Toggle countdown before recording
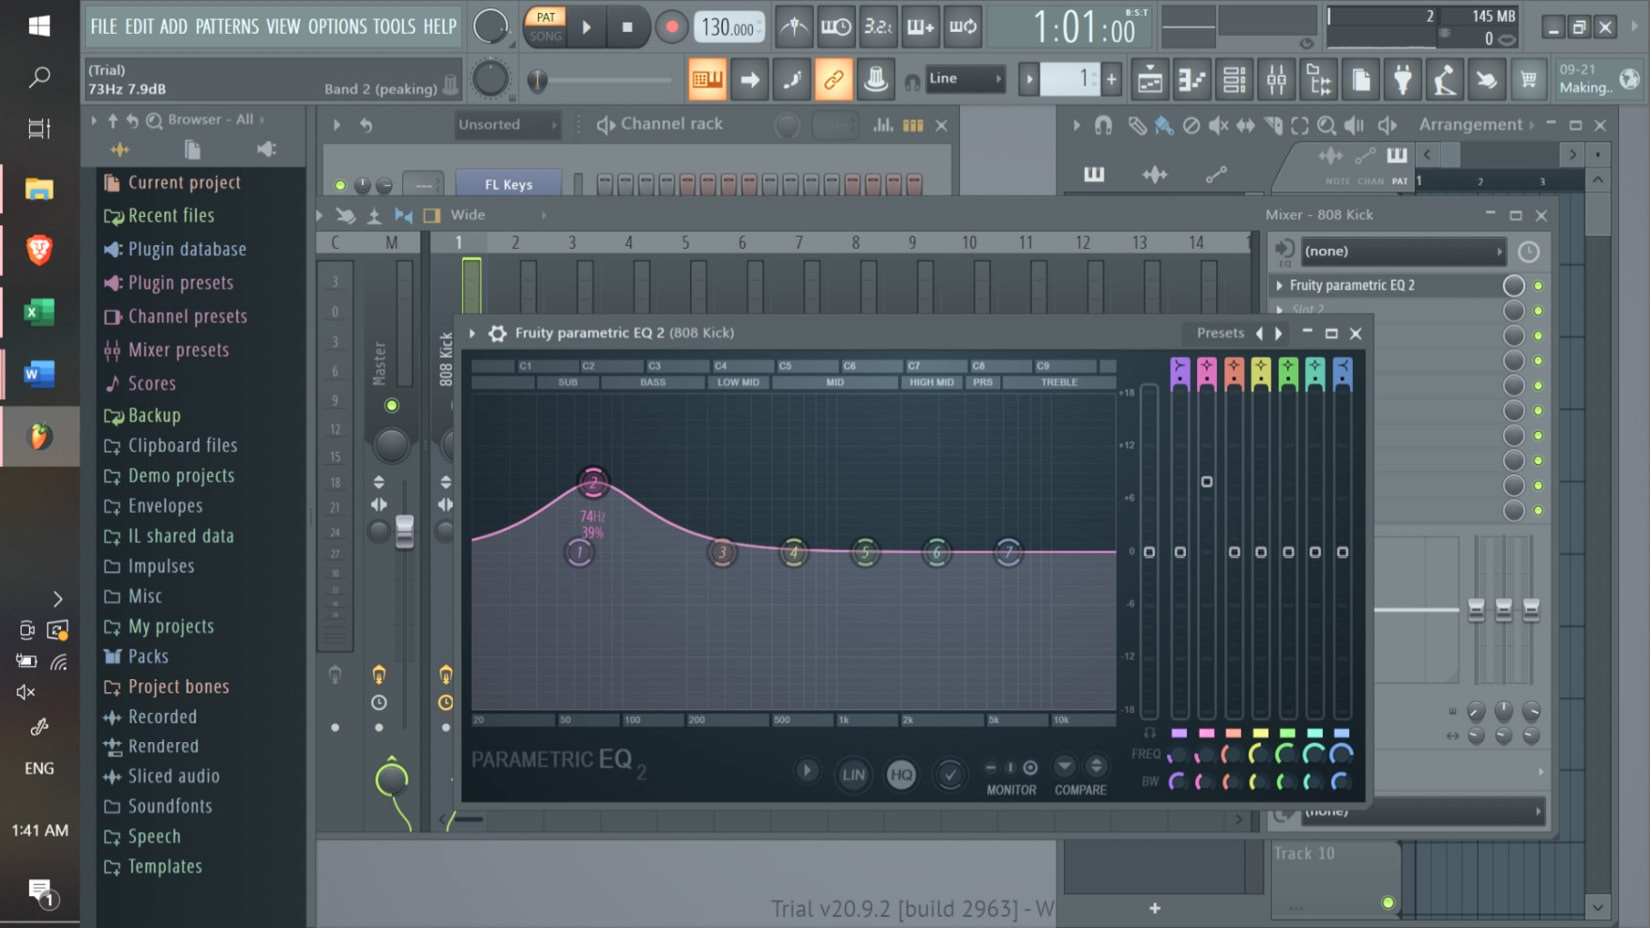 [x=878, y=27]
